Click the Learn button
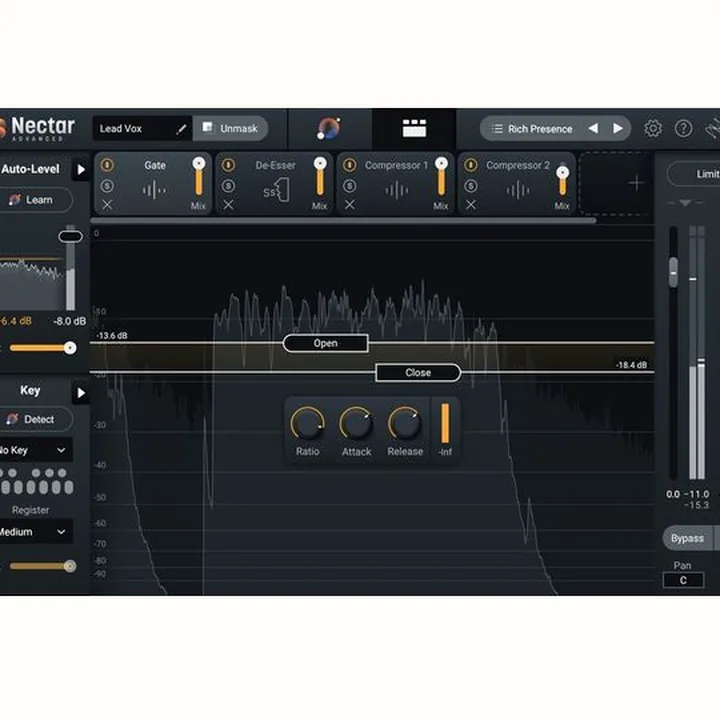720x720 pixels. coord(35,200)
